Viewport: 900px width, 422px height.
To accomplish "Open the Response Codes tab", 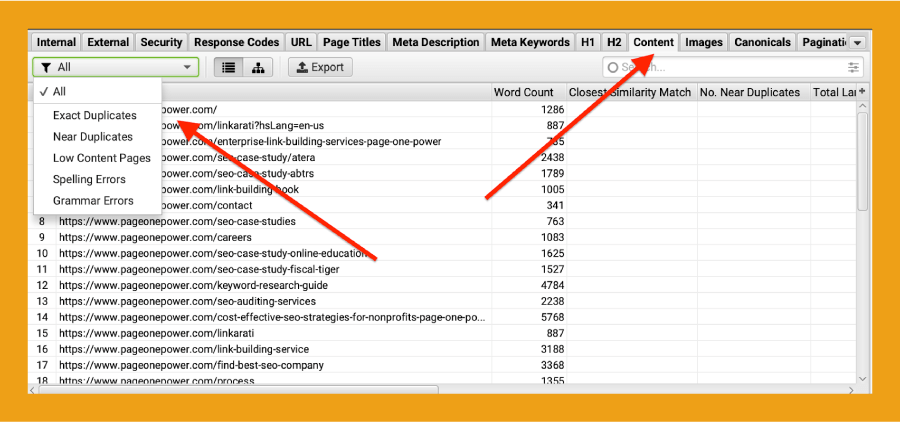I will coord(236,42).
